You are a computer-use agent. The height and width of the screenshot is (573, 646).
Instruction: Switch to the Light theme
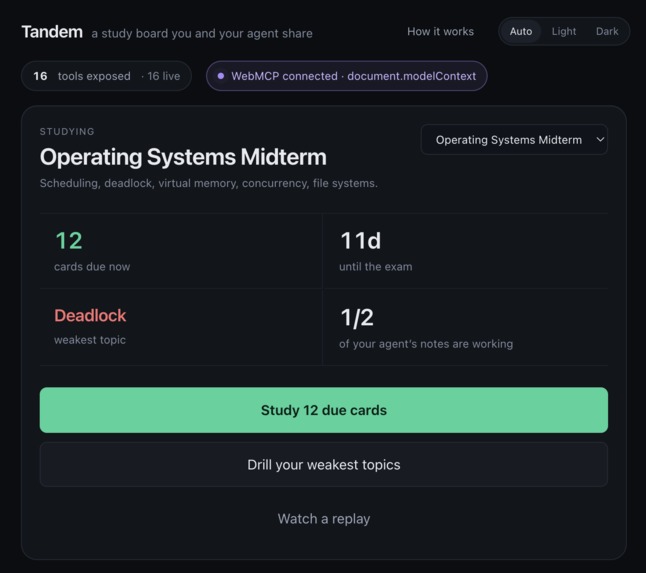[x=564, y=32]
